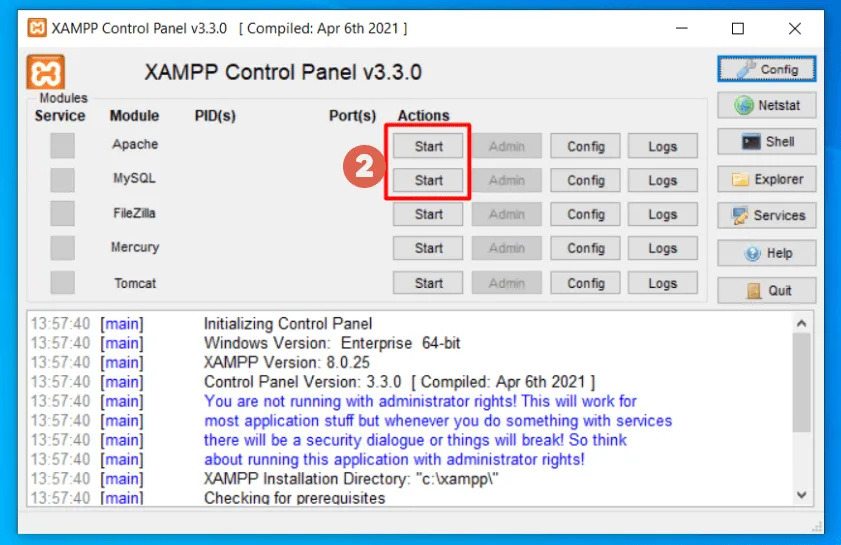Select the FileZilla module label

pyautogui.click(x=135, y=213)
